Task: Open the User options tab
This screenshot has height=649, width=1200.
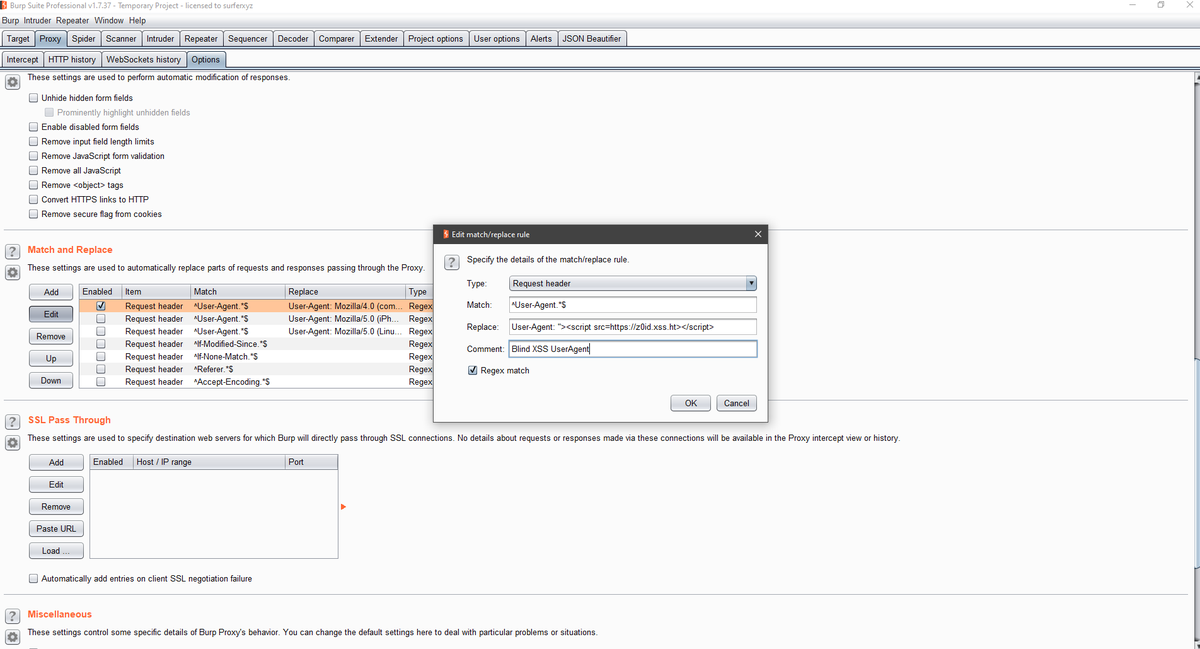Action: pos(496,39)
